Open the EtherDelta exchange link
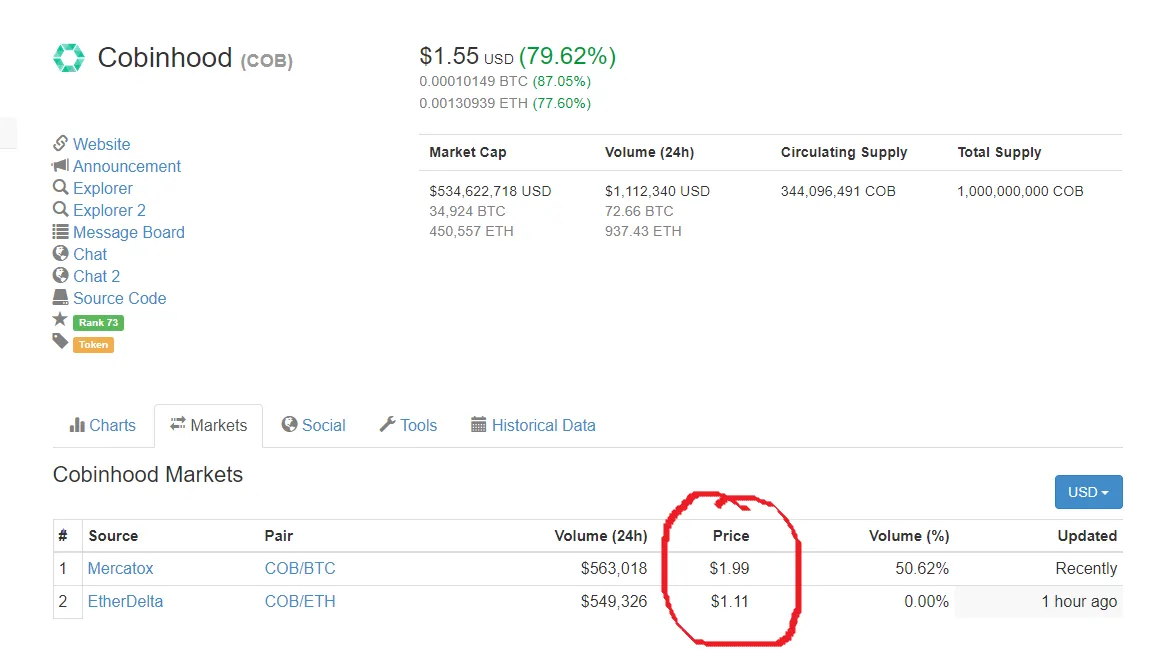This screenshot has width=1166, height=650. coord(125,601)
